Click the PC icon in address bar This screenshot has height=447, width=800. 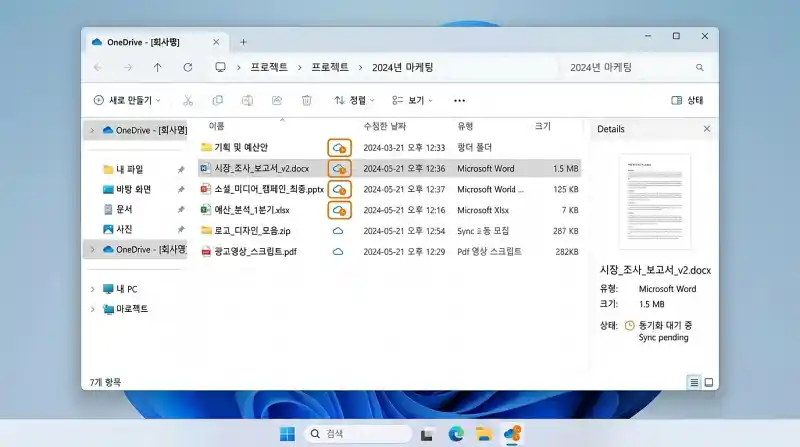pos(220,67)
